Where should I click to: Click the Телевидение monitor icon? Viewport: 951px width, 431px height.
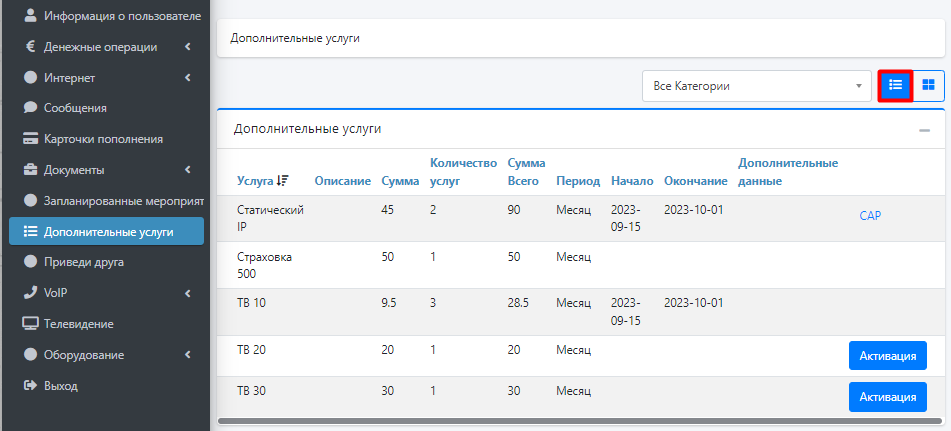pos(30,324)
